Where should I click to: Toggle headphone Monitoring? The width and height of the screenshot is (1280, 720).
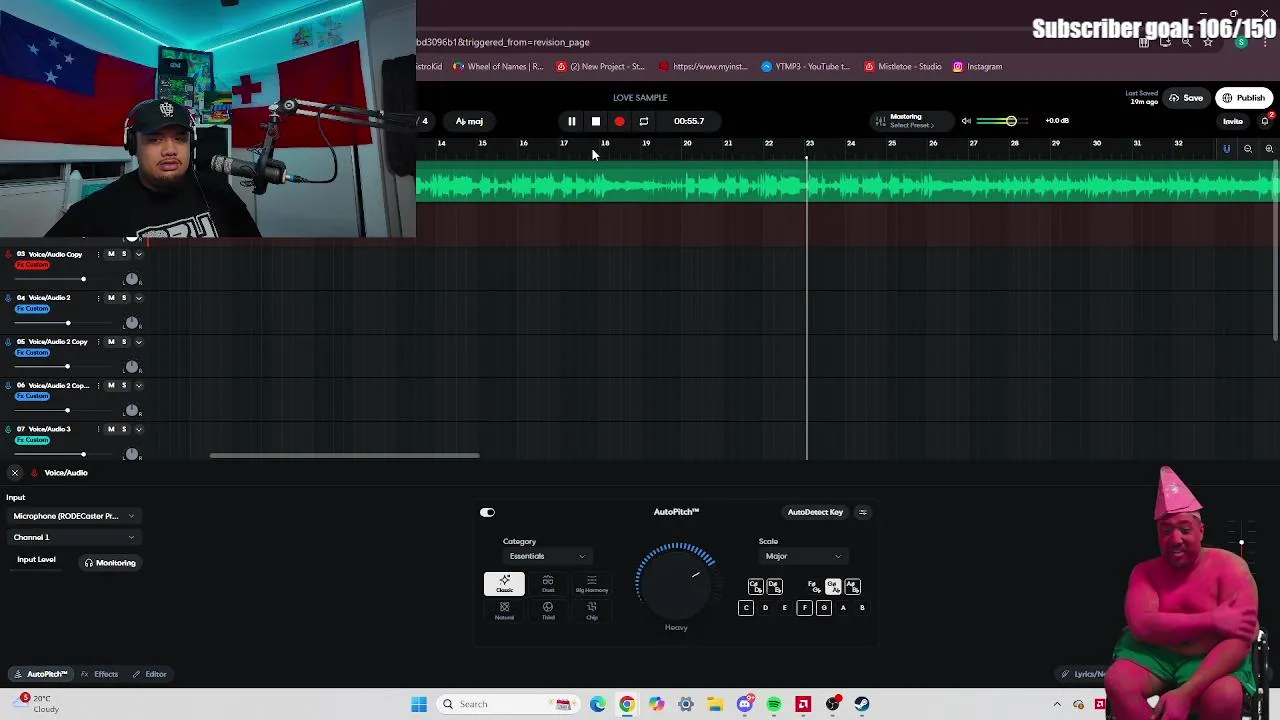(x=110, y=563)
